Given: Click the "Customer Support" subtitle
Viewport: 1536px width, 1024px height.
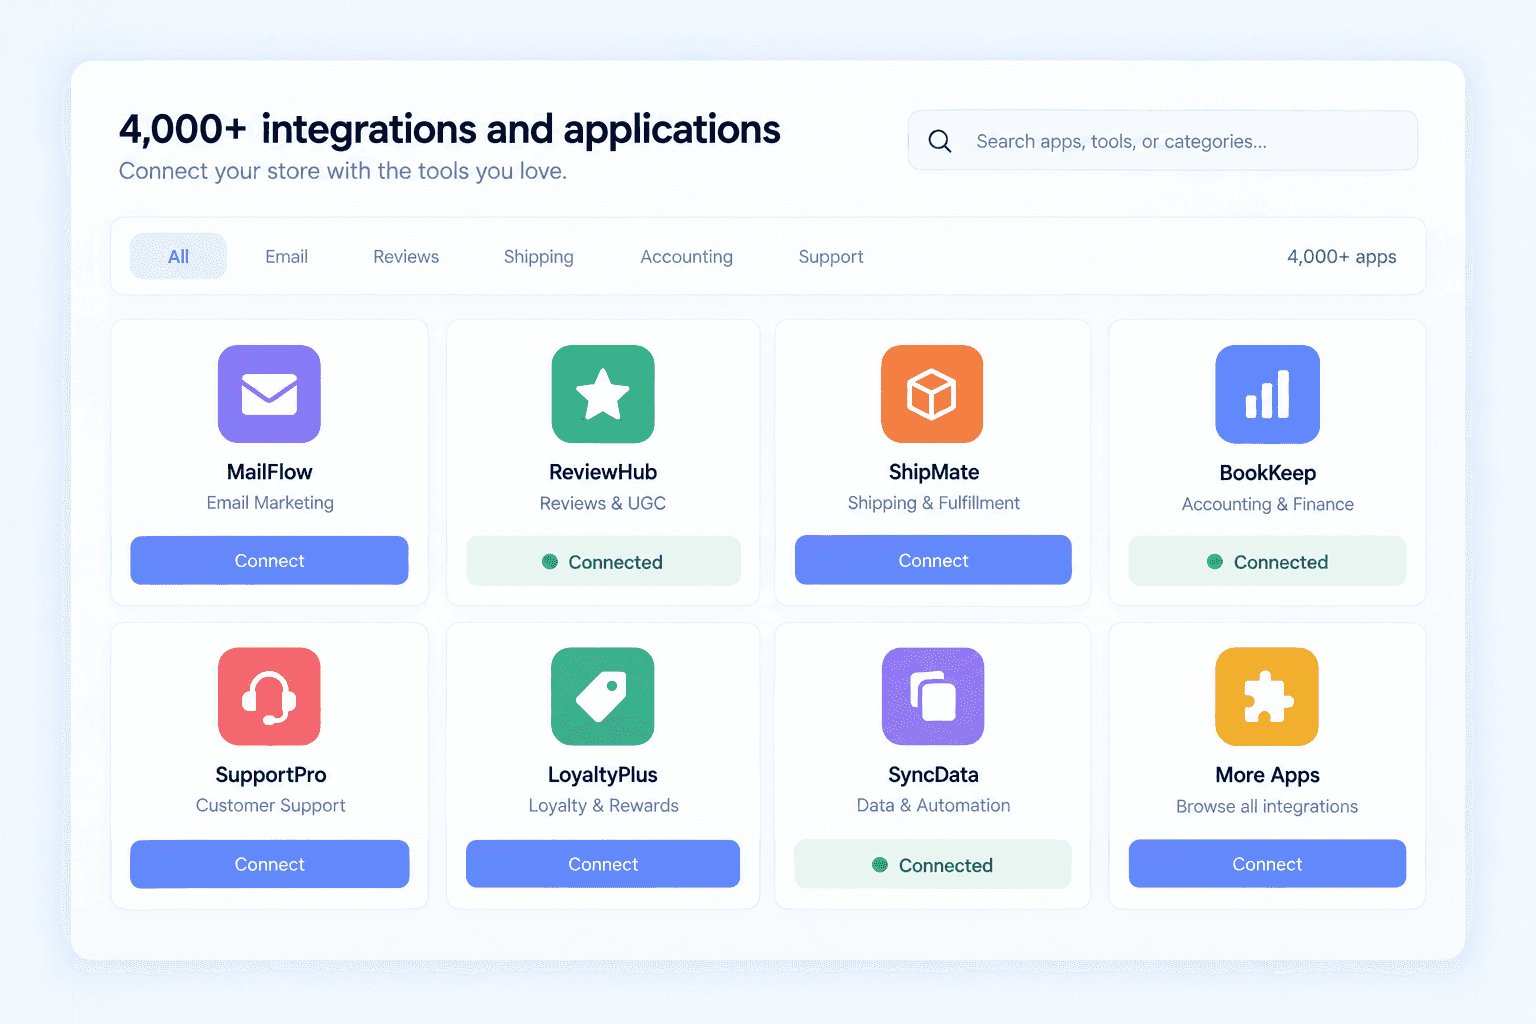Looking at the screenshot, I should tap(270, 806).
